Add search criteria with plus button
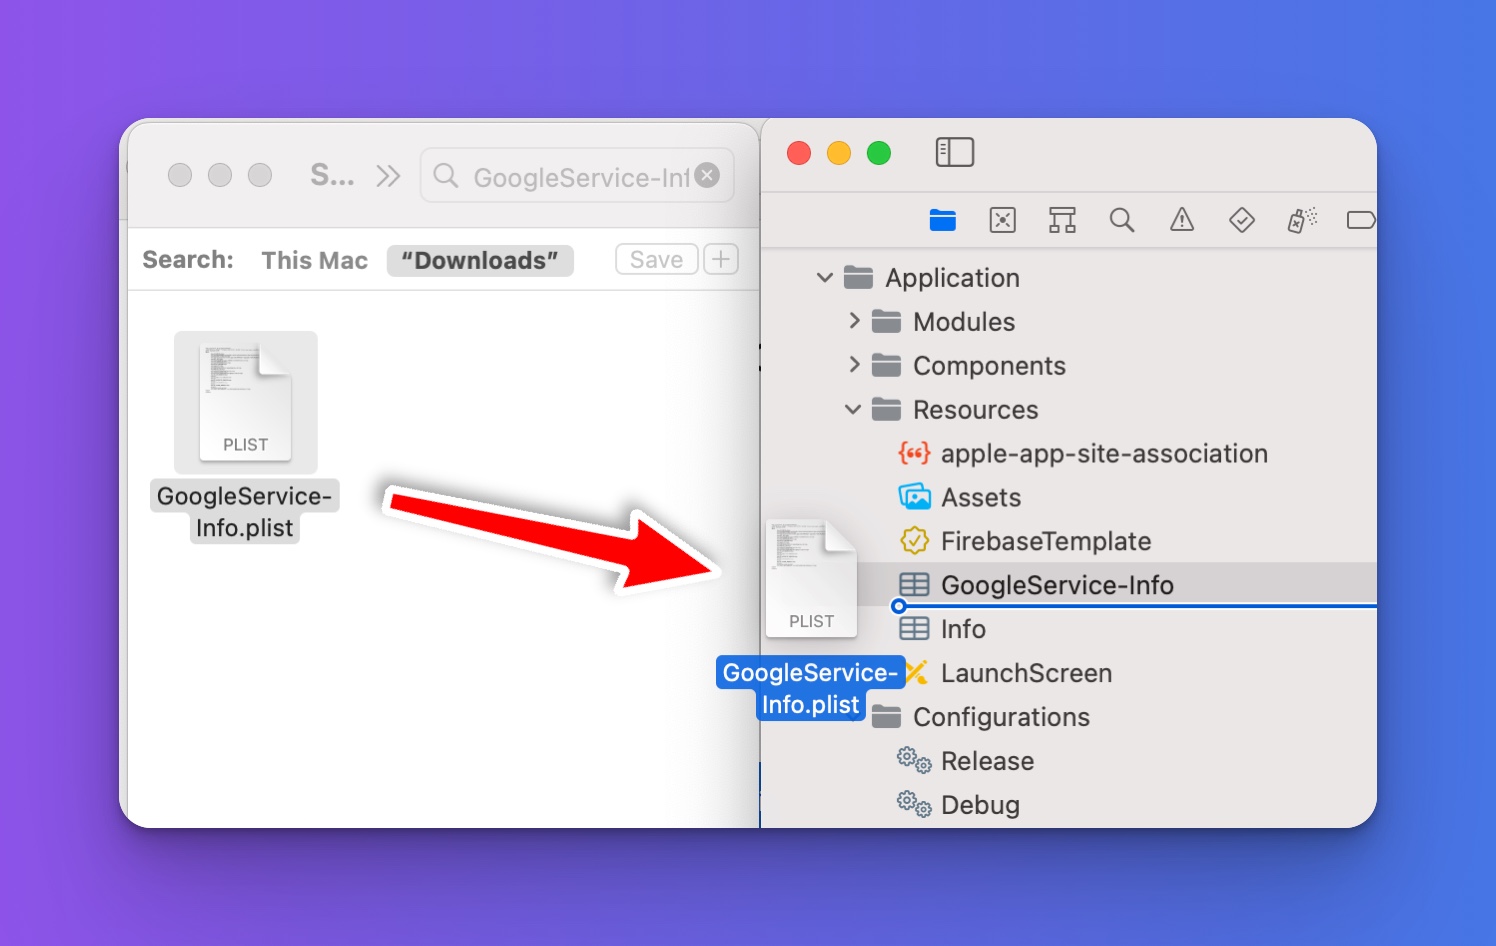The height and width of the screenshot is (946, 1496). coord(721,259)
